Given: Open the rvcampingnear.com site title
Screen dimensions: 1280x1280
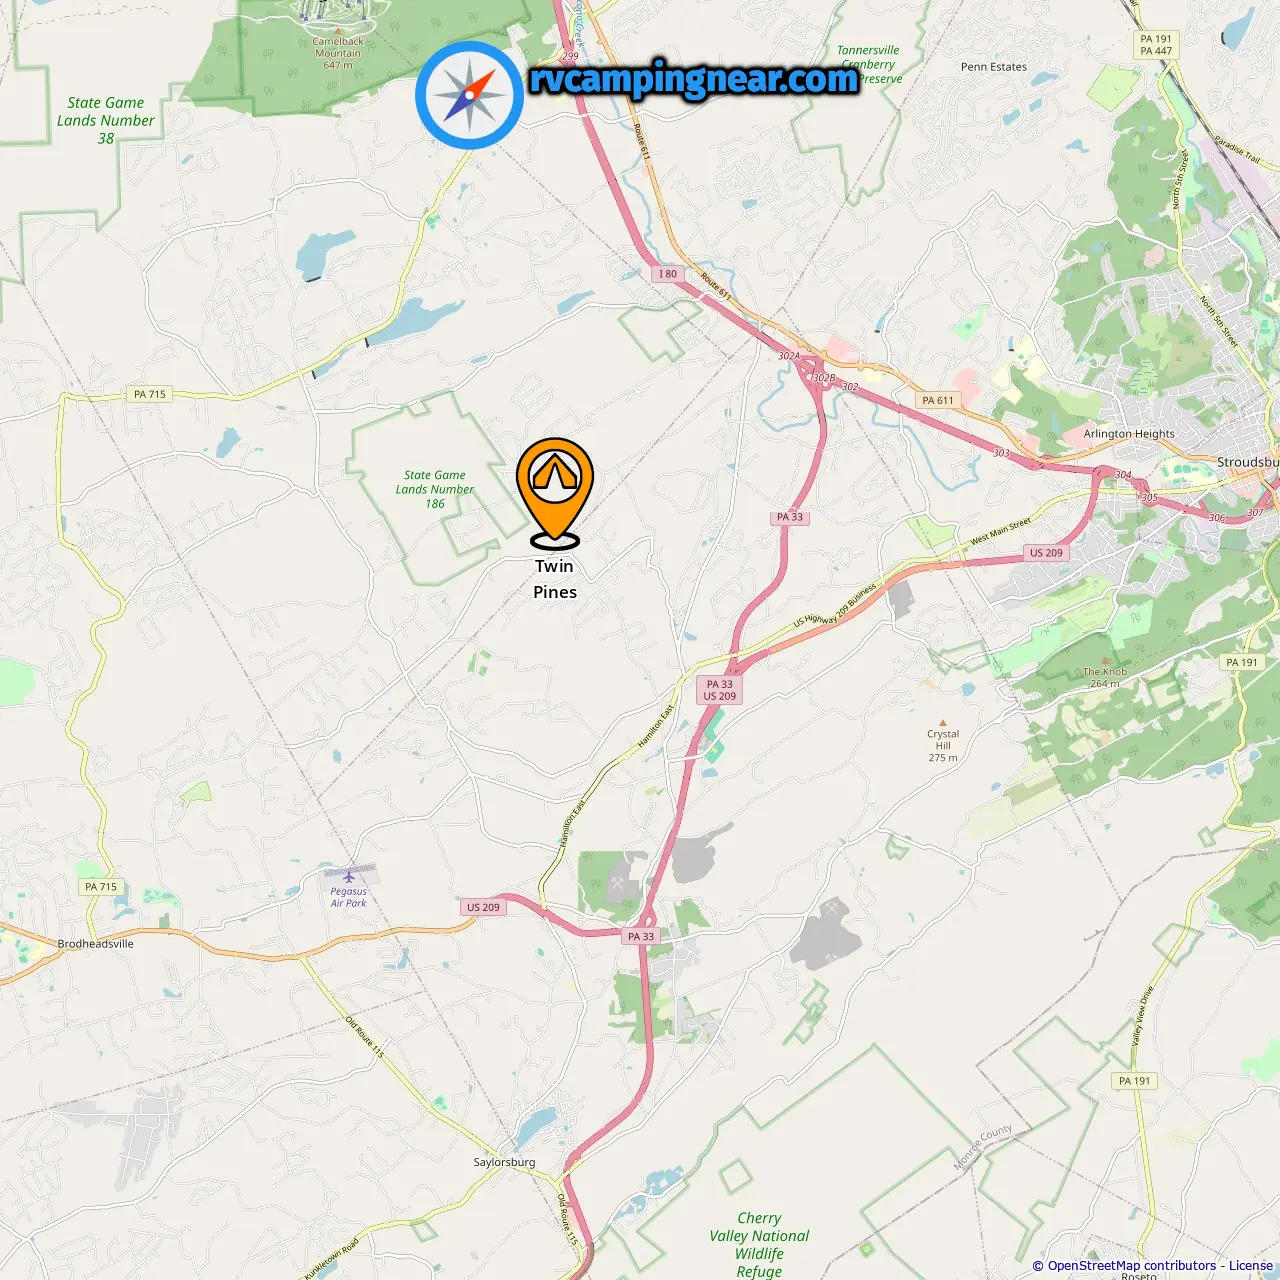Looking at the screenshot, I should 694,79.
